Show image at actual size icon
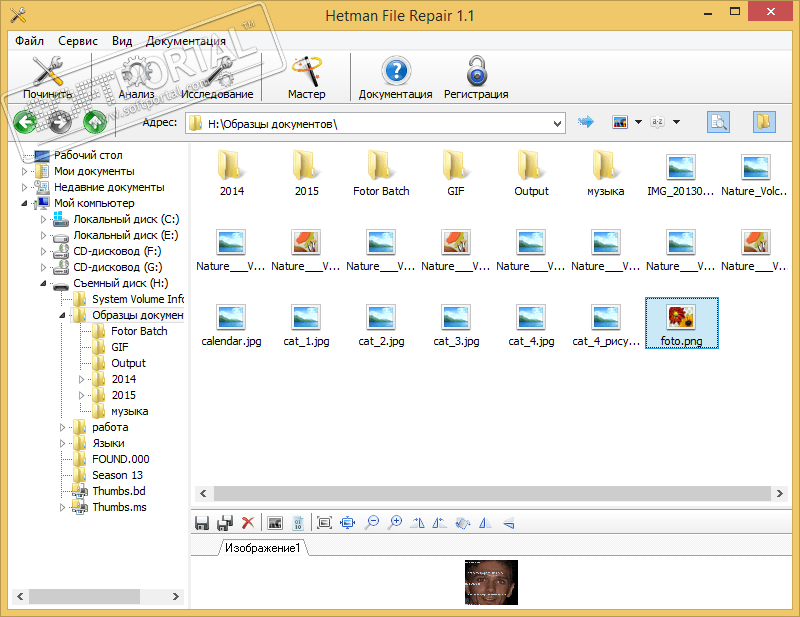Viewport: 800px width, 617px height. pos(324,523)
